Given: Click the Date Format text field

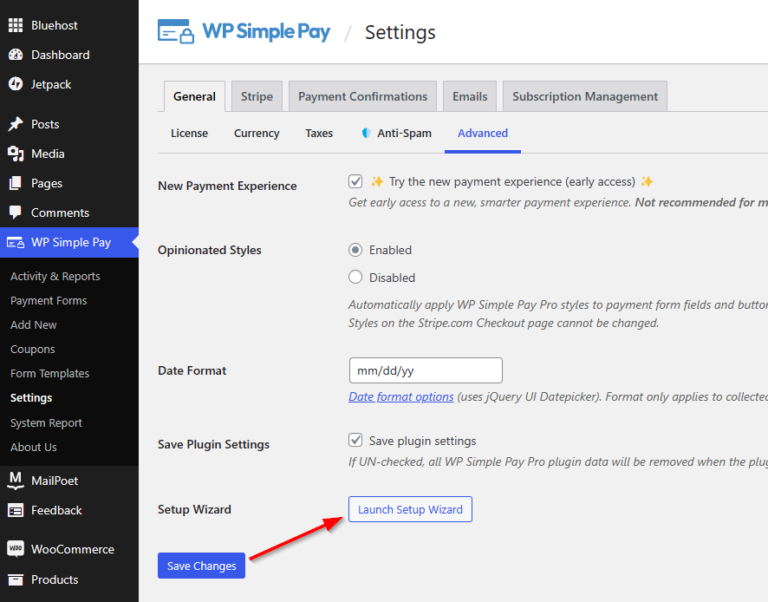Looking at the screenshot, I should point(425,371).
